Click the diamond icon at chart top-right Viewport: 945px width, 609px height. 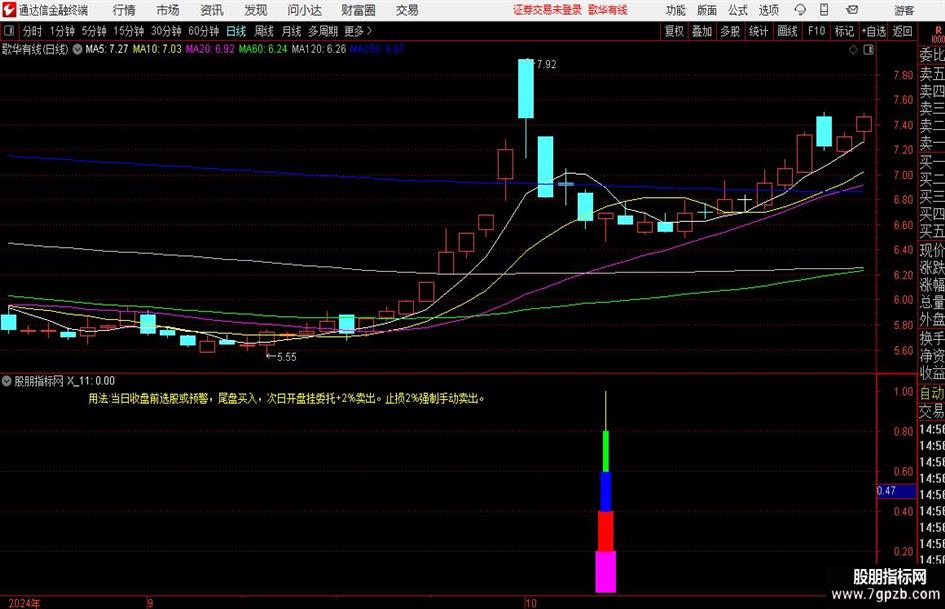click(x=853, y=50)
